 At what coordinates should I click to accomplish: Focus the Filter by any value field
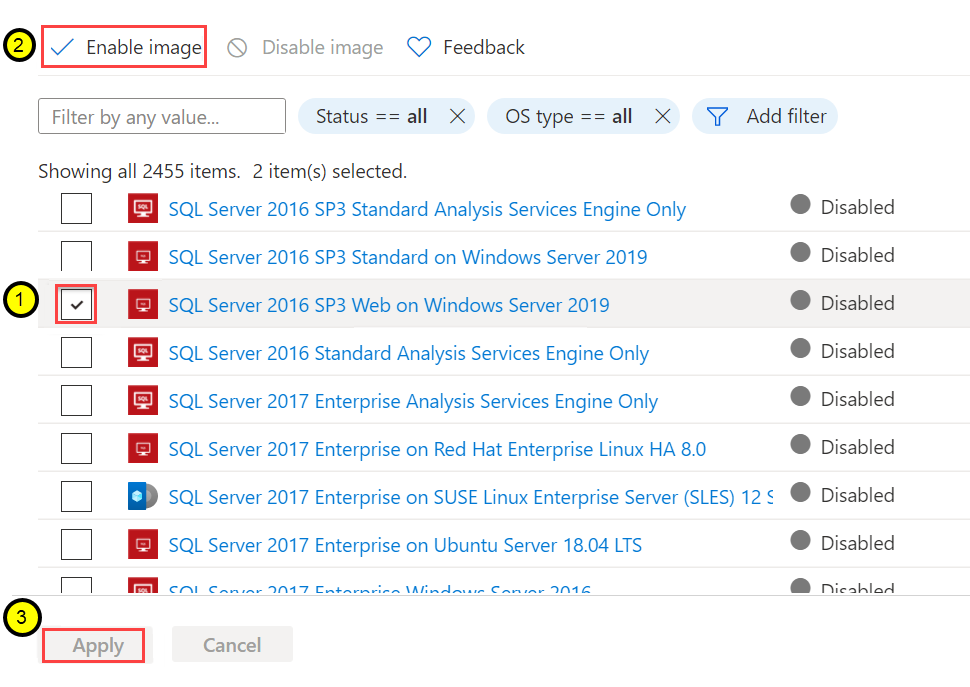162,116
